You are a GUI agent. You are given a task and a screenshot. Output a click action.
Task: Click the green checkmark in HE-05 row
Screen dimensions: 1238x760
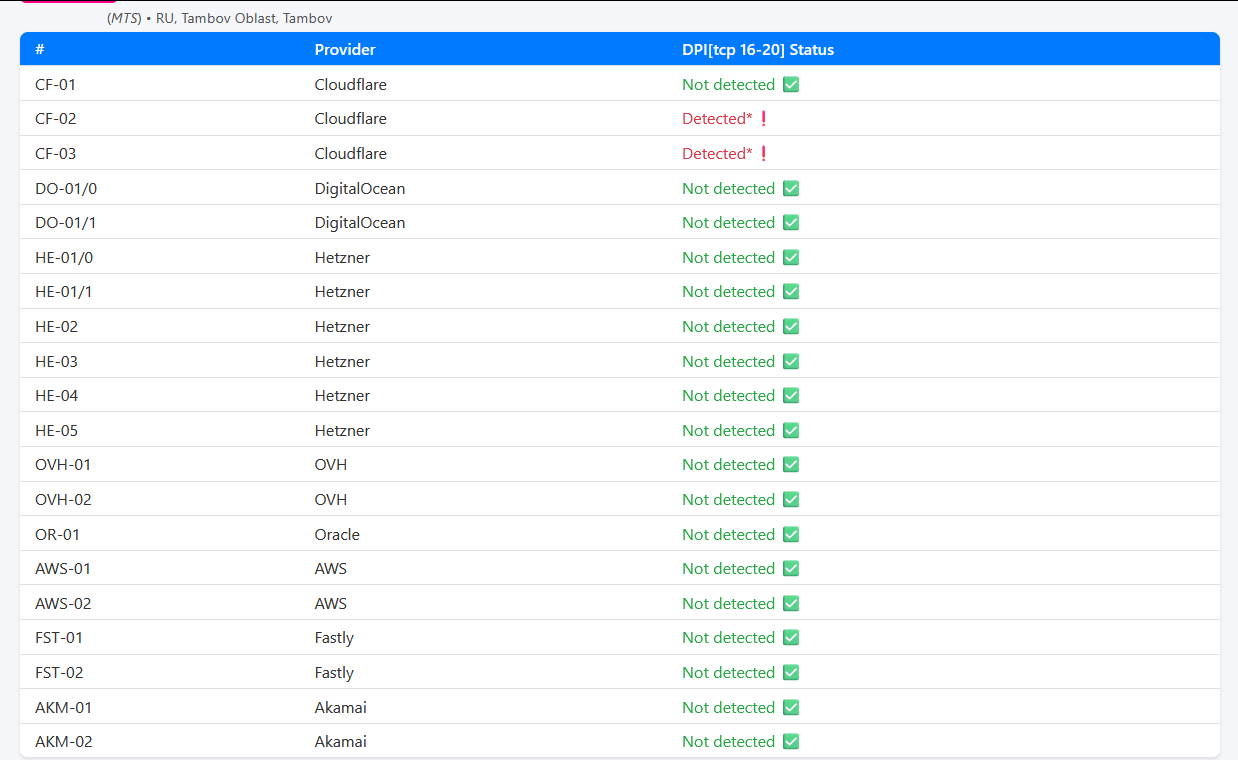[791, 431]
